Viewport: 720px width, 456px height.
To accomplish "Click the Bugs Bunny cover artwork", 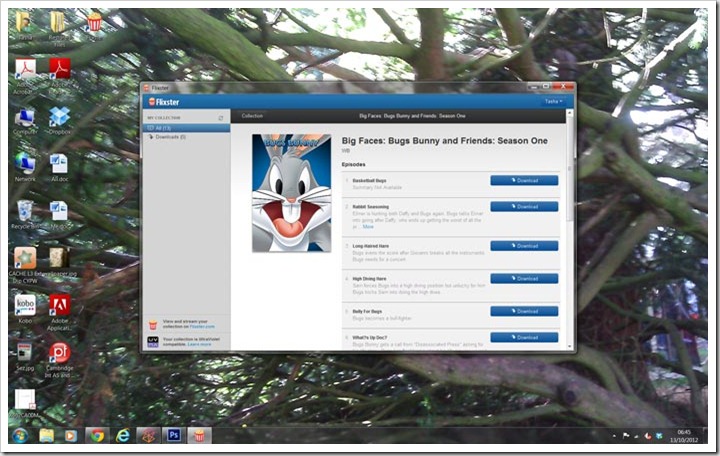I will point(292,193).
